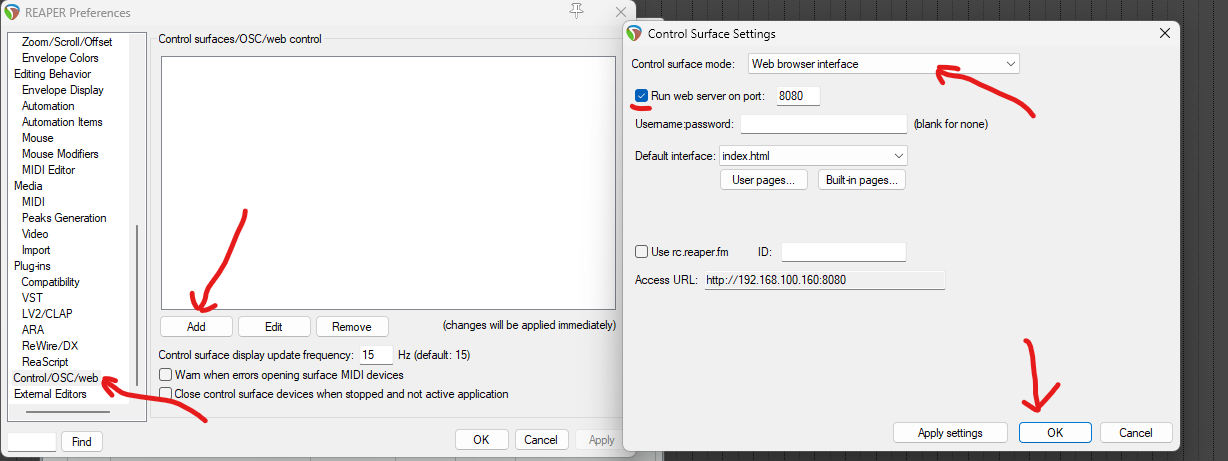Open Built-in pages button
Image resolution: width=1228 pixels, height=461 pixels.
tap(862, 180)
